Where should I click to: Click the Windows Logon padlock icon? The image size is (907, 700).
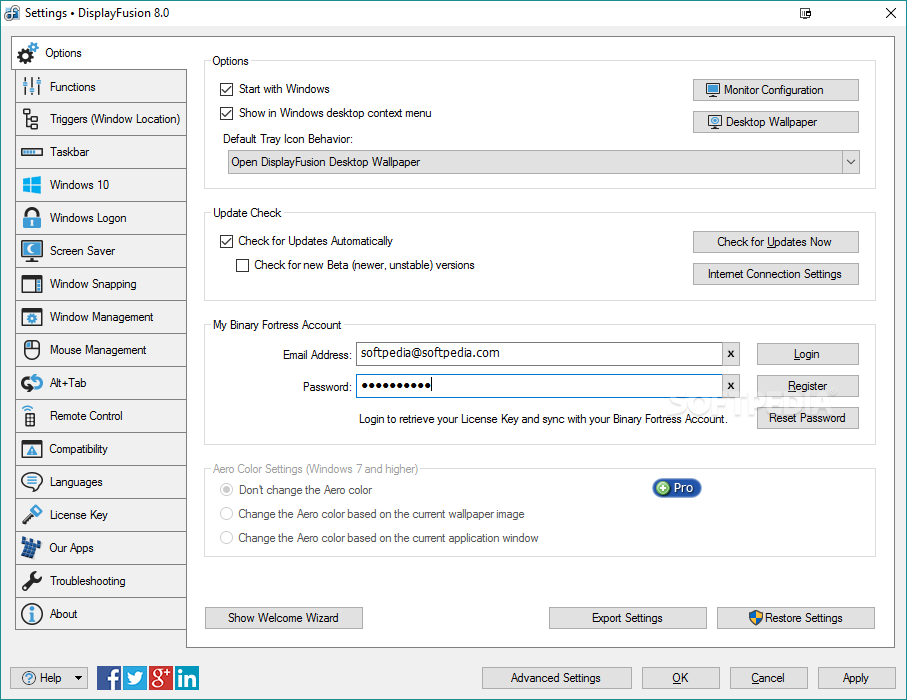[x=31, y=218]
